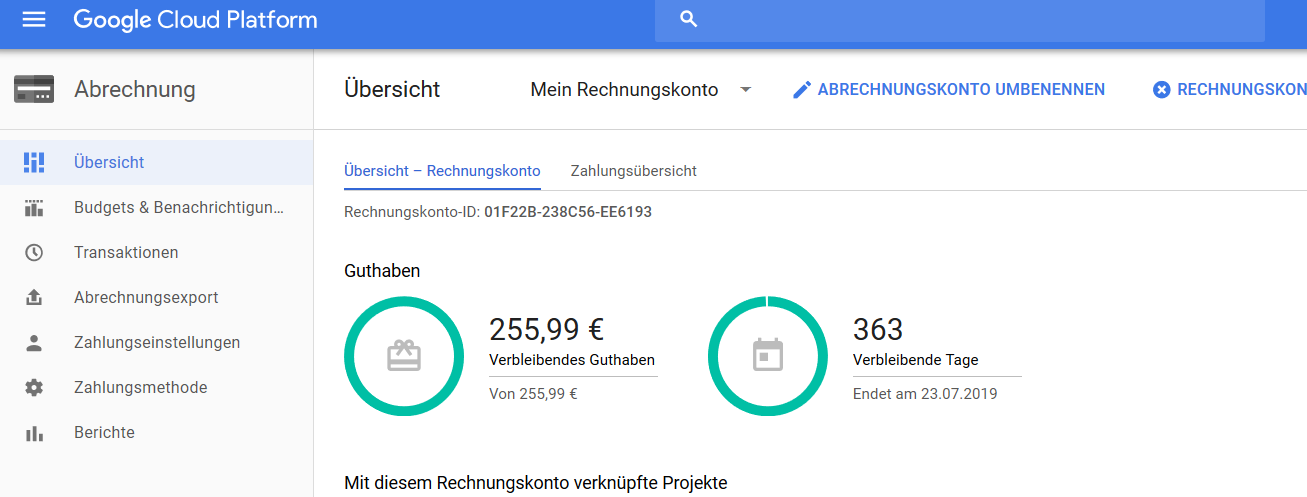This screenshot has height=497, width=1307.
Task: Open the hamburger navigation menu
Action: pos(34,20)
